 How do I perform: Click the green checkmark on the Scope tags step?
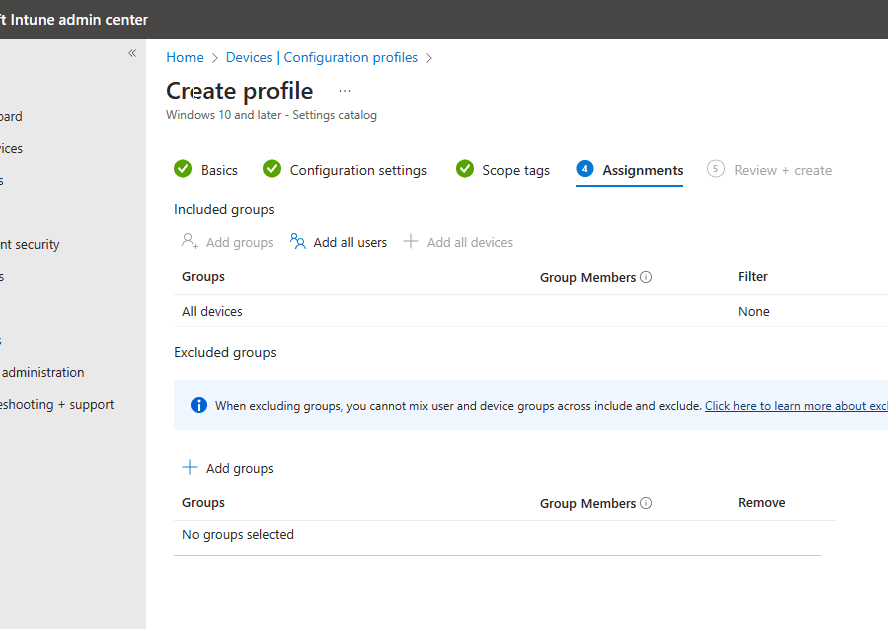coord(464,169)
